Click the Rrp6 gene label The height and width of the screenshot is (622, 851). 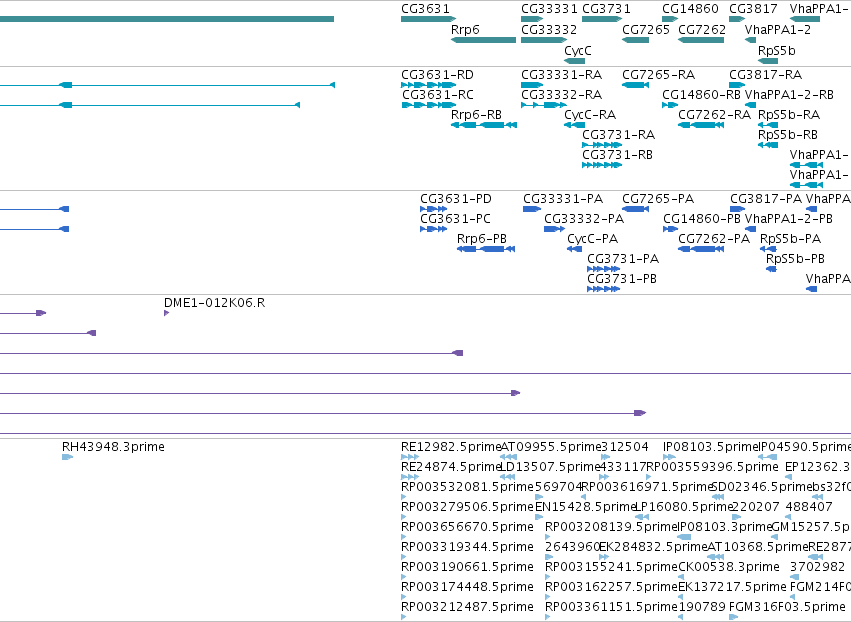[465, 29]
